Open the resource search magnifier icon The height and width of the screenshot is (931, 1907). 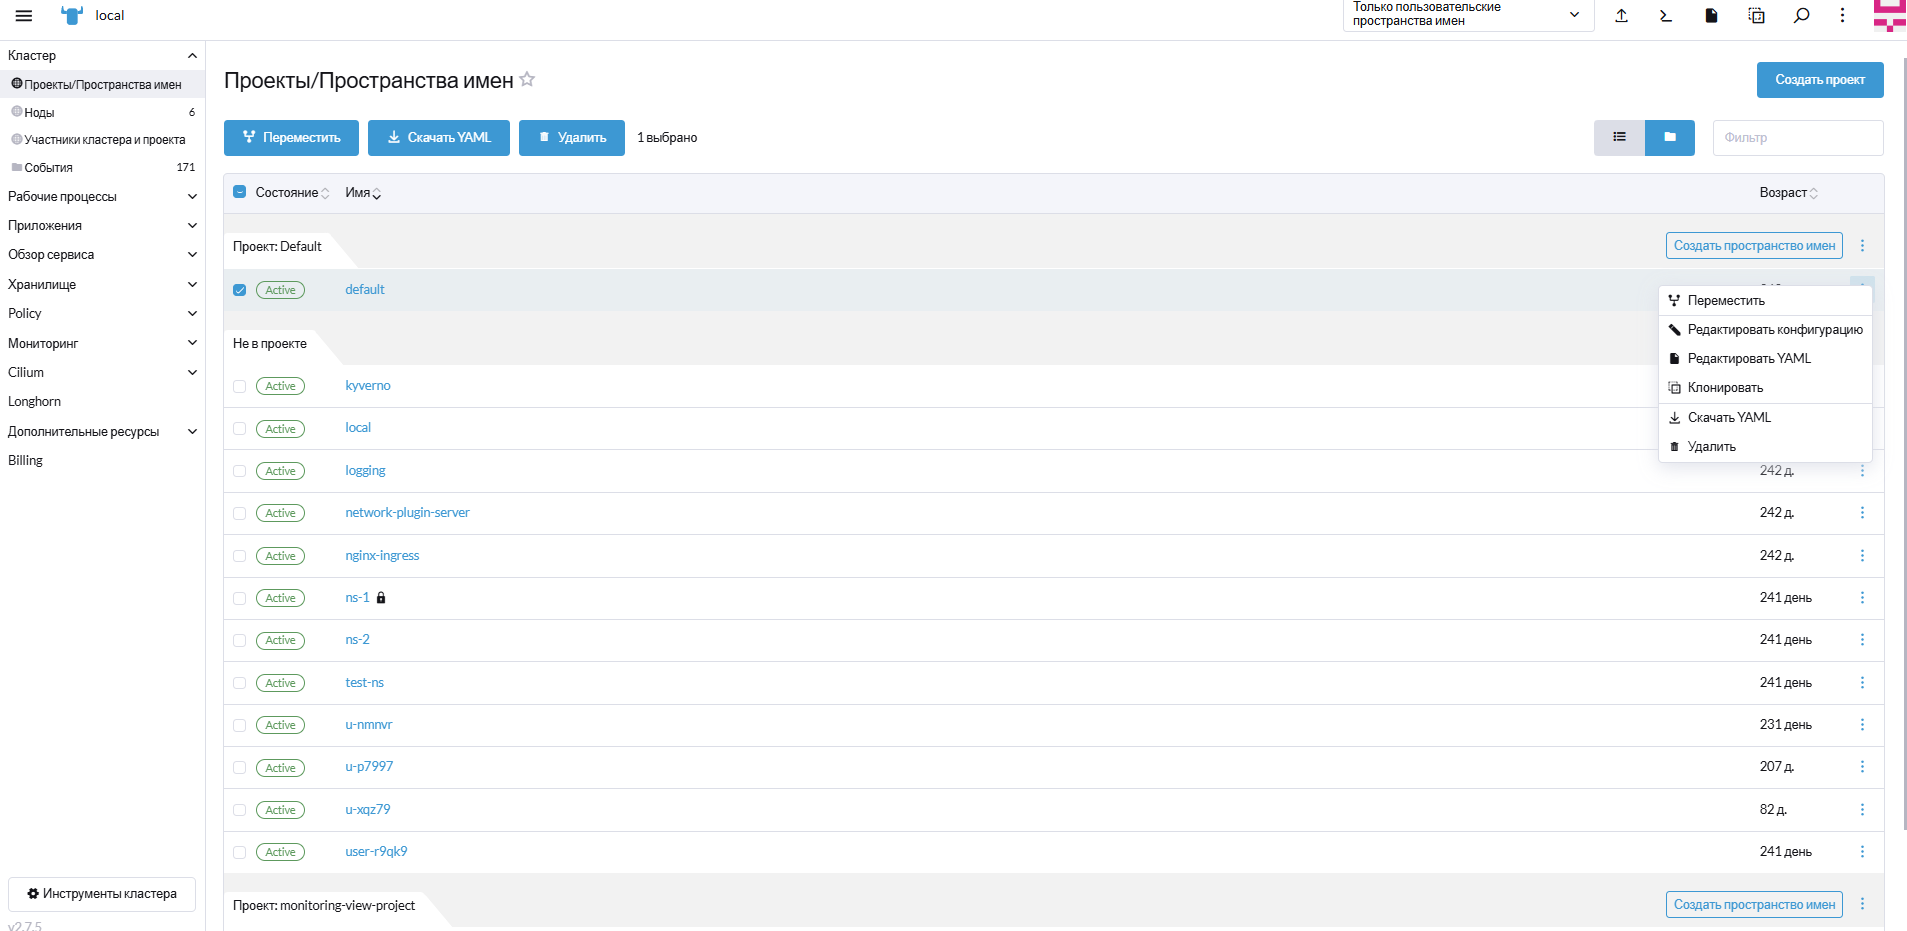coord(1801,16)
